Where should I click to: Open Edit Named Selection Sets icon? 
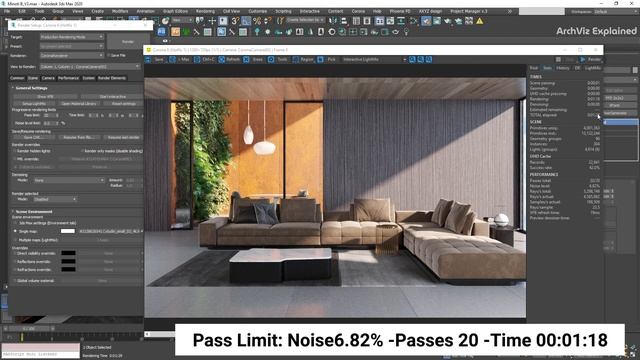[x=280, y=21]
